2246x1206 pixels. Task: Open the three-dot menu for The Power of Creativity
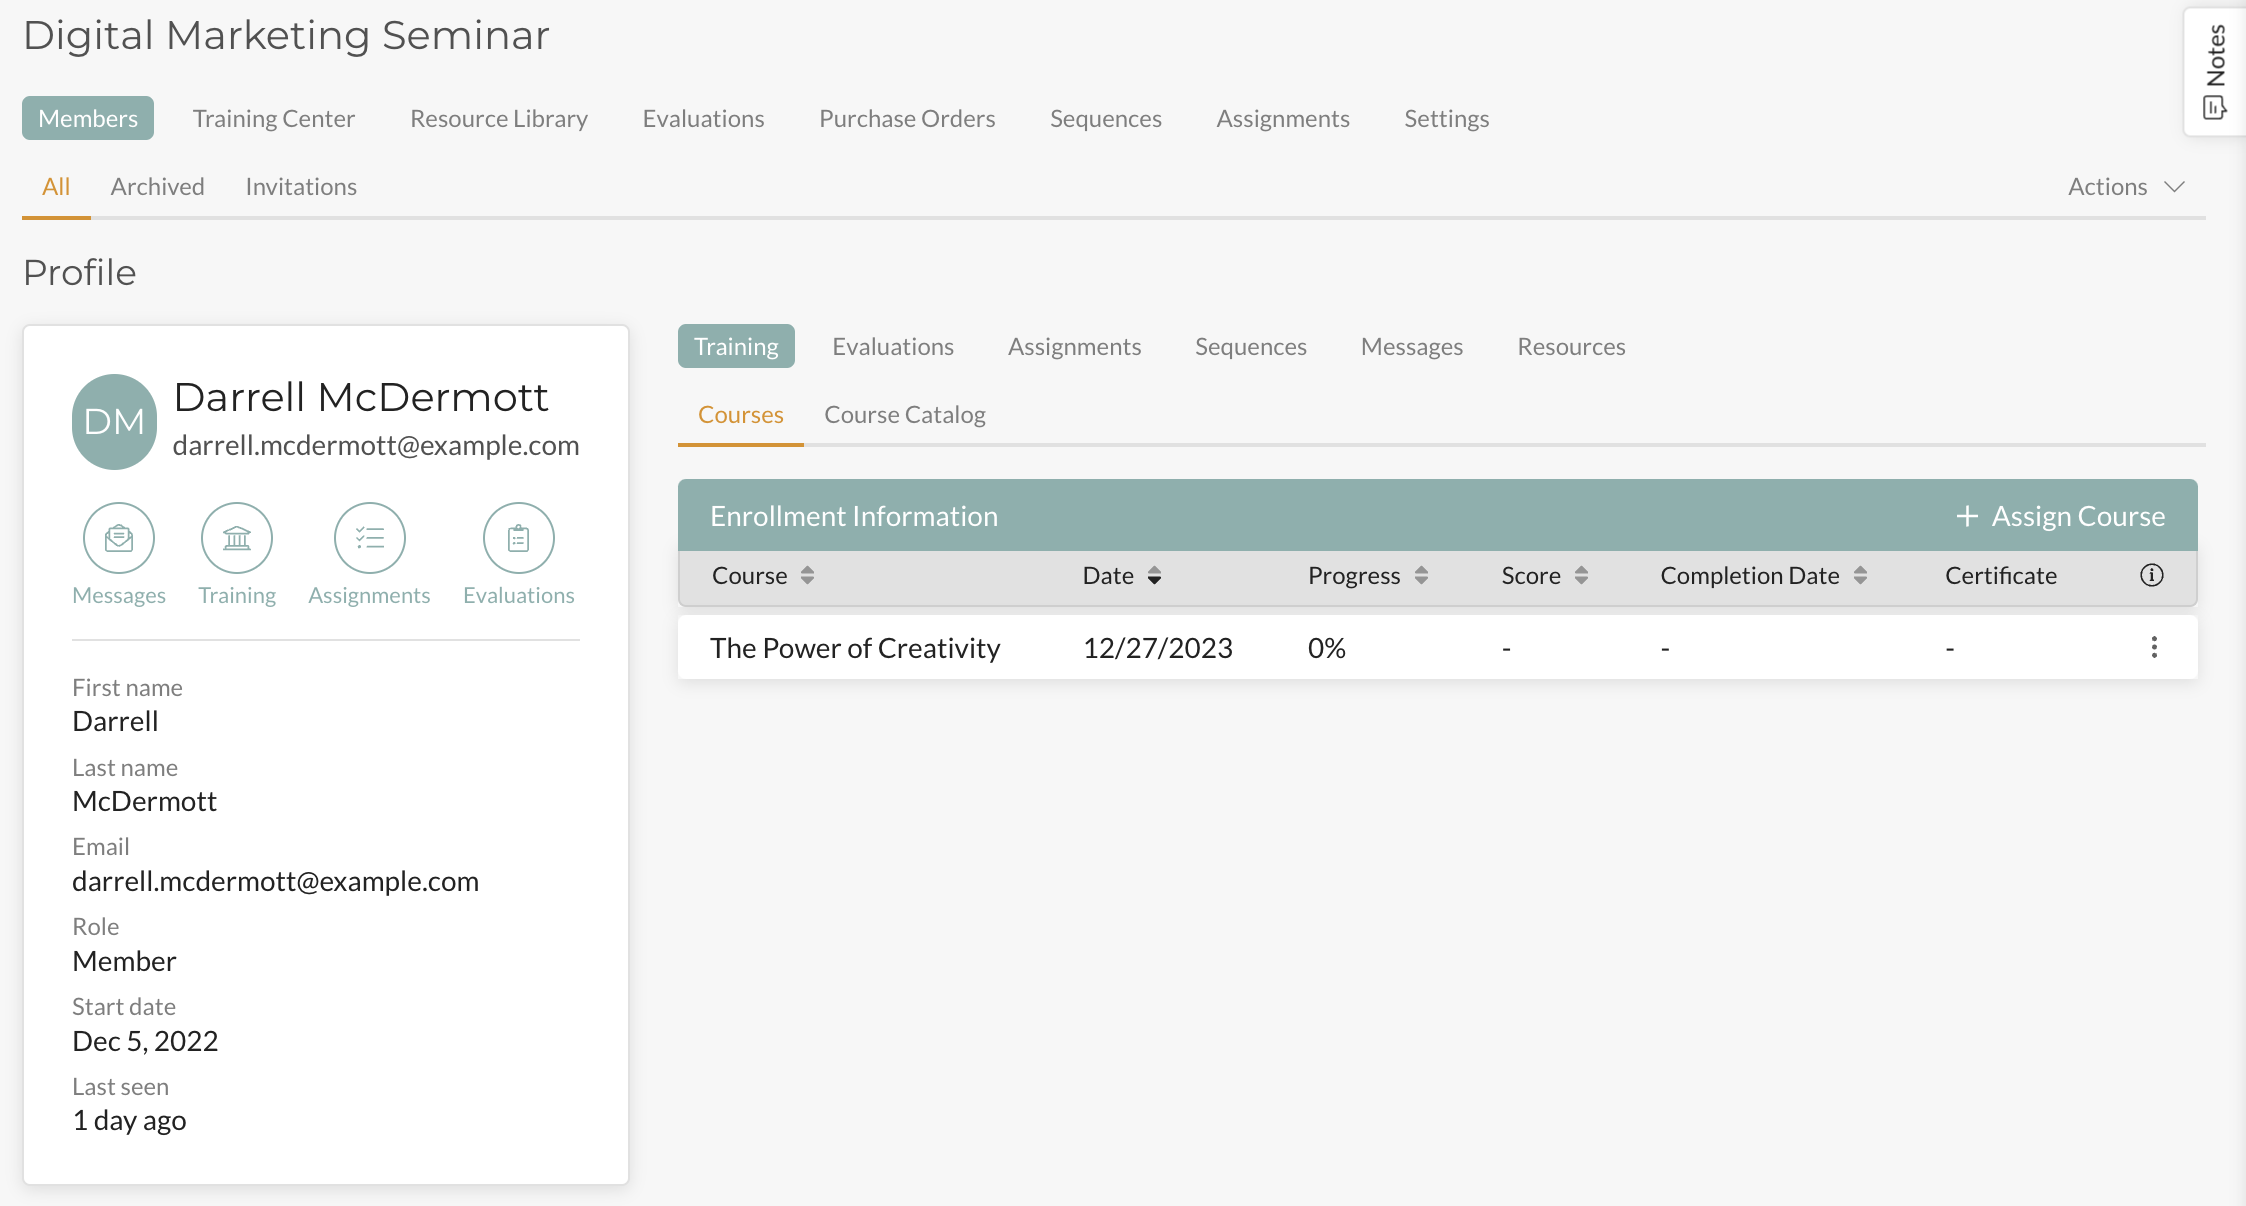pos(2153,647)
